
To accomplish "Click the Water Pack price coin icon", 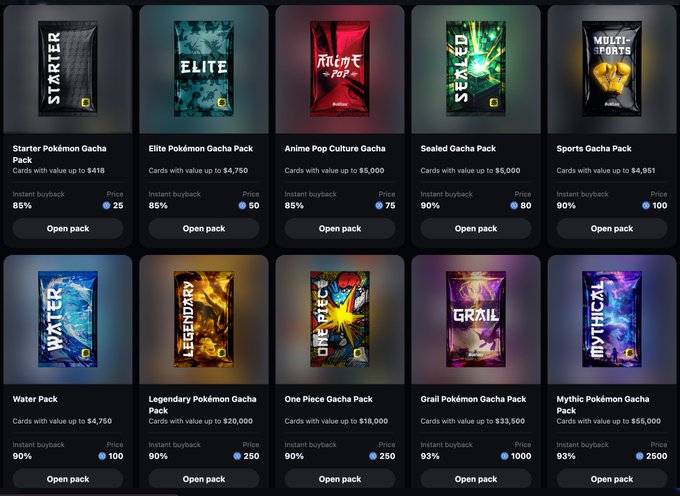I will click(102, 456).
